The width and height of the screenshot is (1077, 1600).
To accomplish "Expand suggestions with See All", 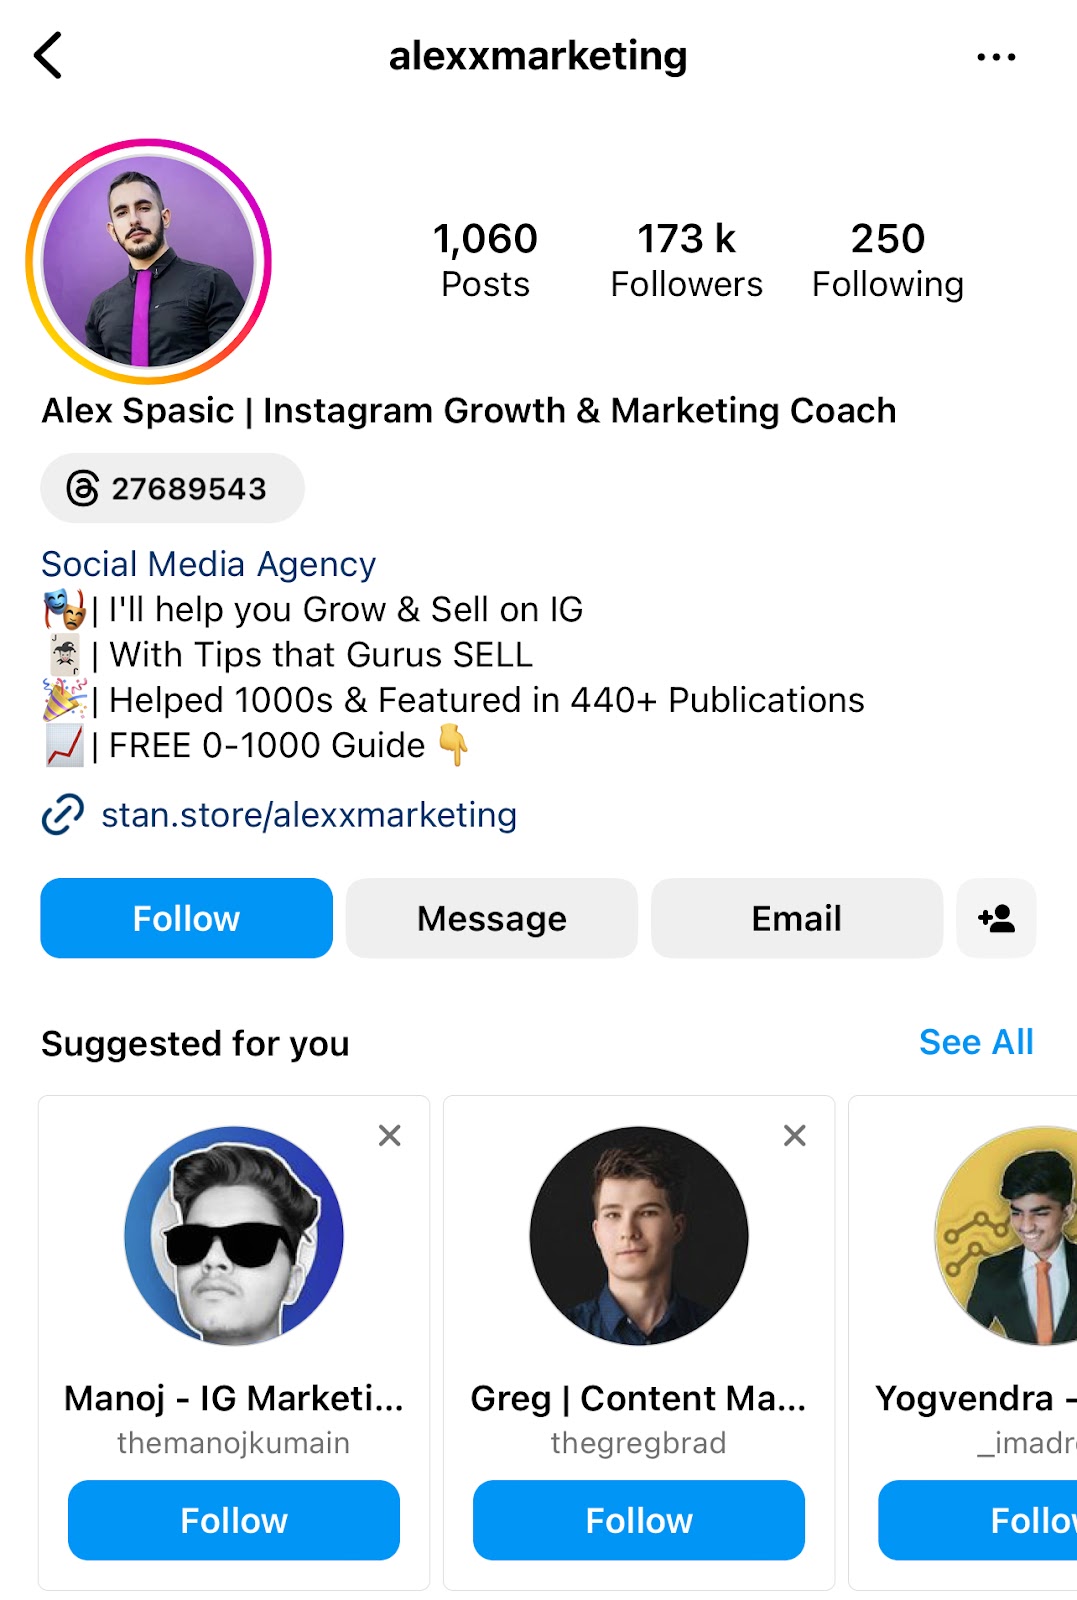I will (976, 1042).
